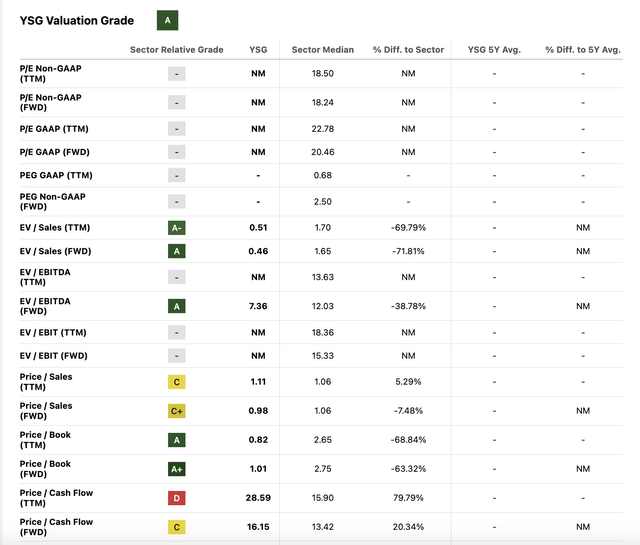Select the Price / Book (TTM) row label
This screenshot has width=640, height=545.
point(45,440)
